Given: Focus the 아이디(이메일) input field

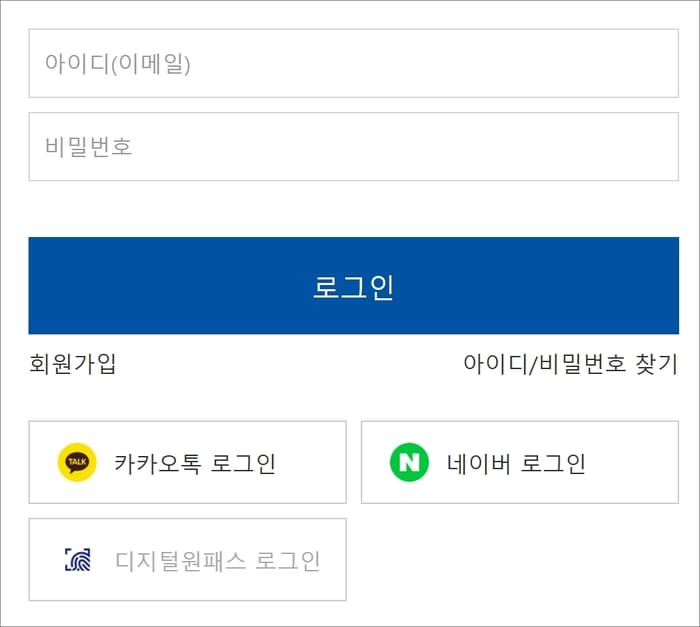Looking at the screenshot, I should click(354, 63).
